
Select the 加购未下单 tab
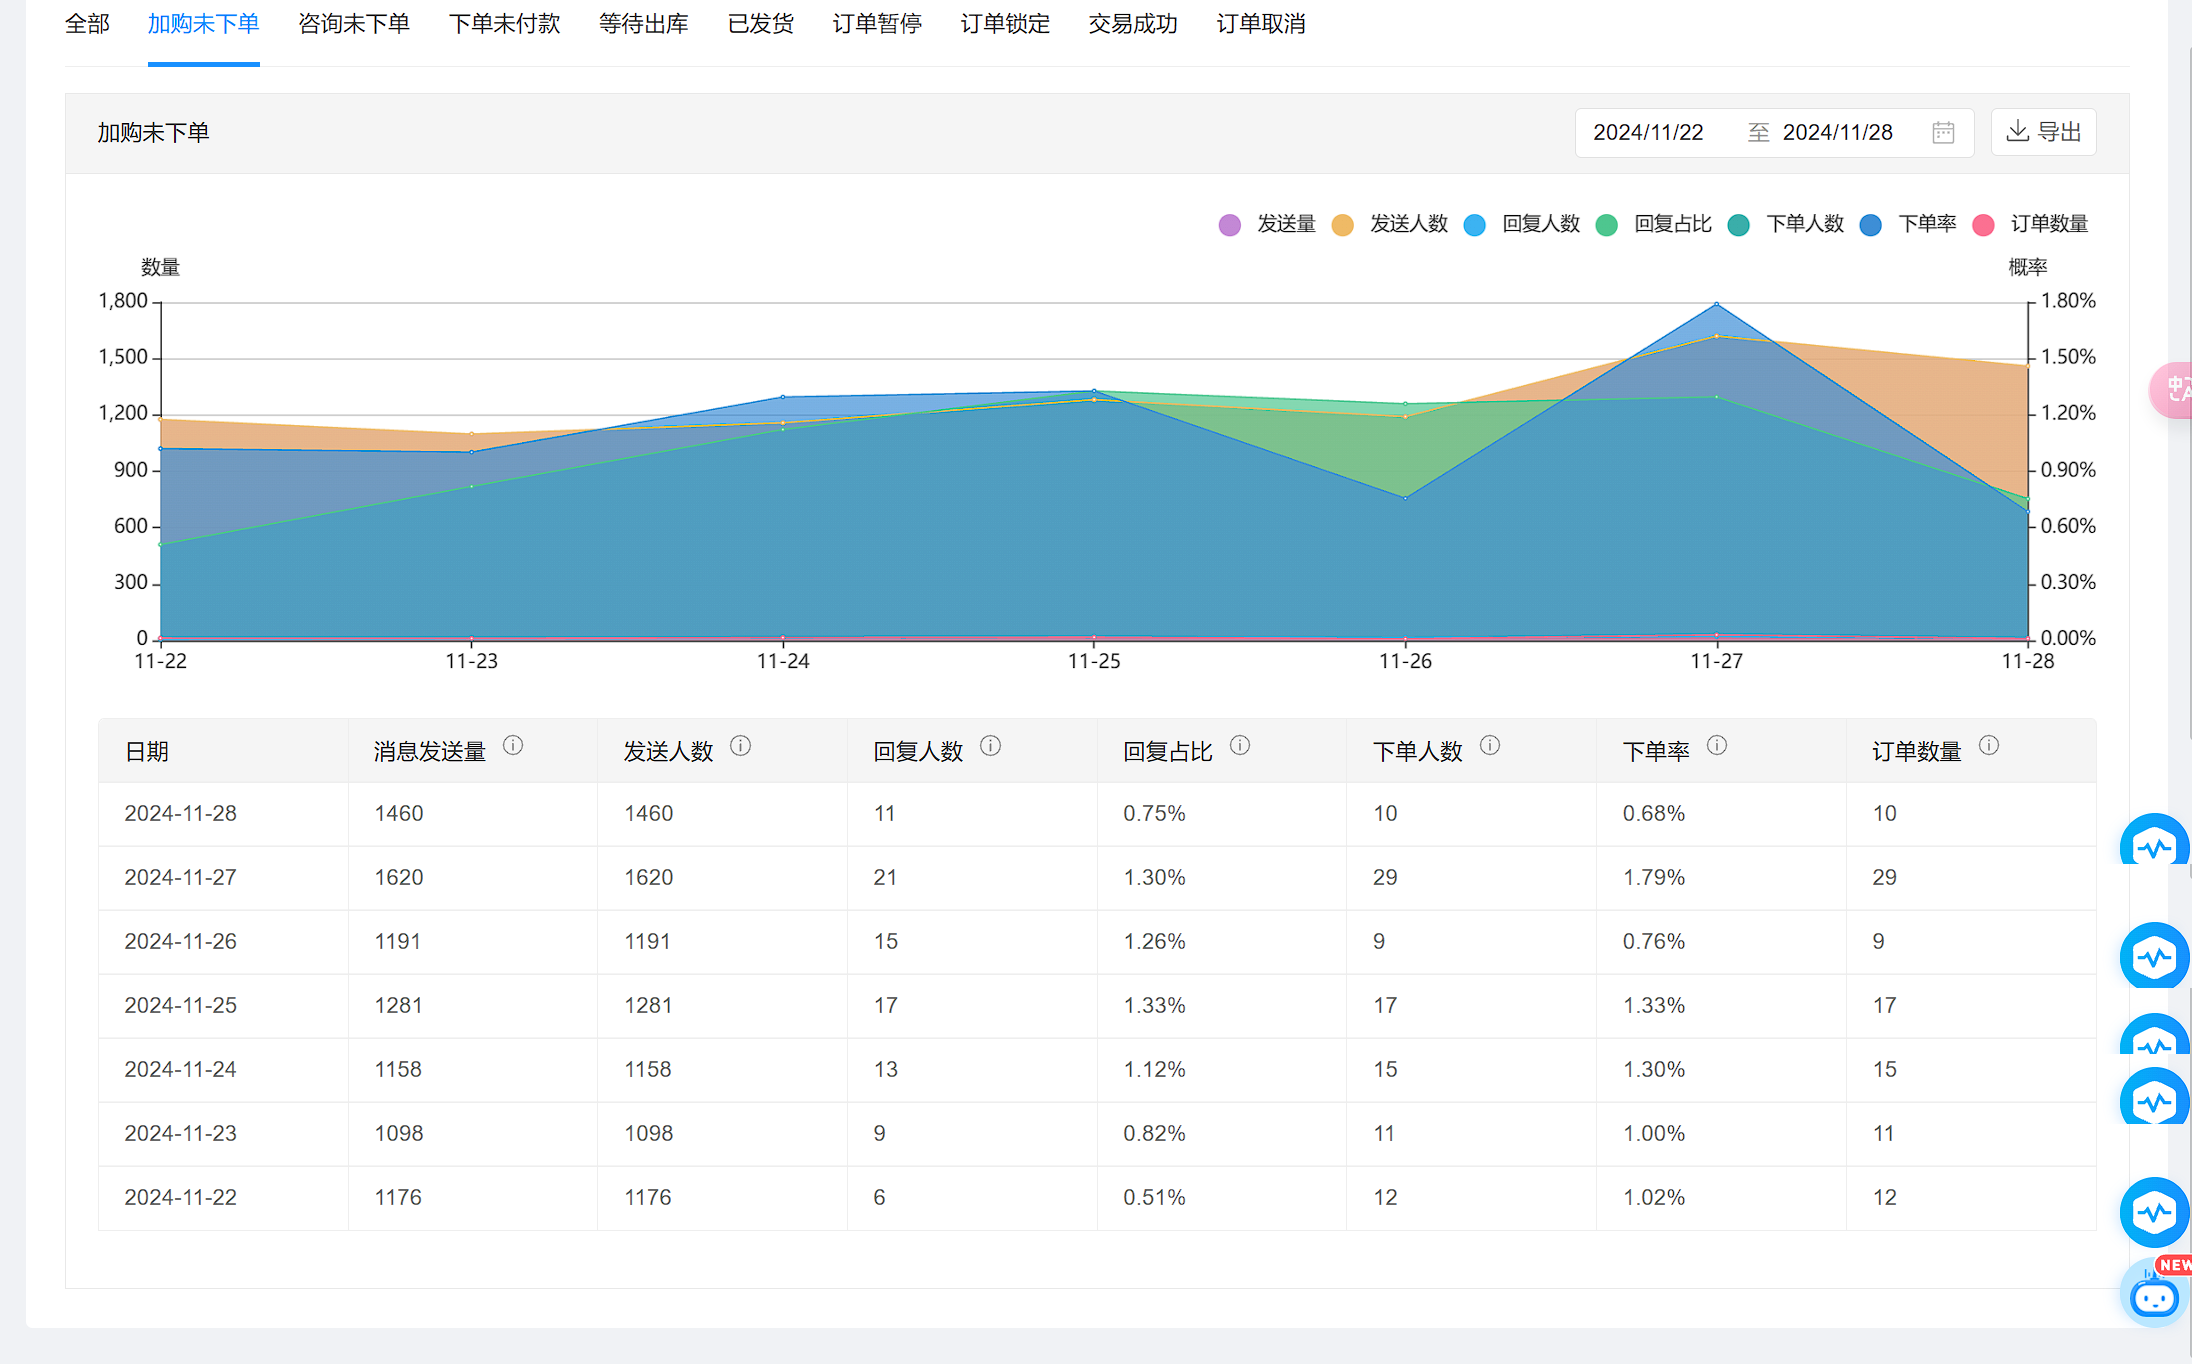(204, 24)
